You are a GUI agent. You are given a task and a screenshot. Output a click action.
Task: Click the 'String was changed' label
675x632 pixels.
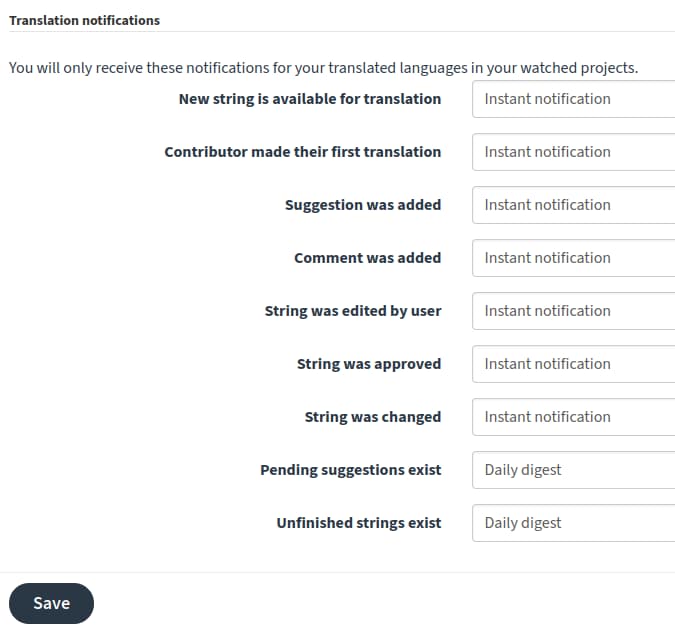pos(372,417)
